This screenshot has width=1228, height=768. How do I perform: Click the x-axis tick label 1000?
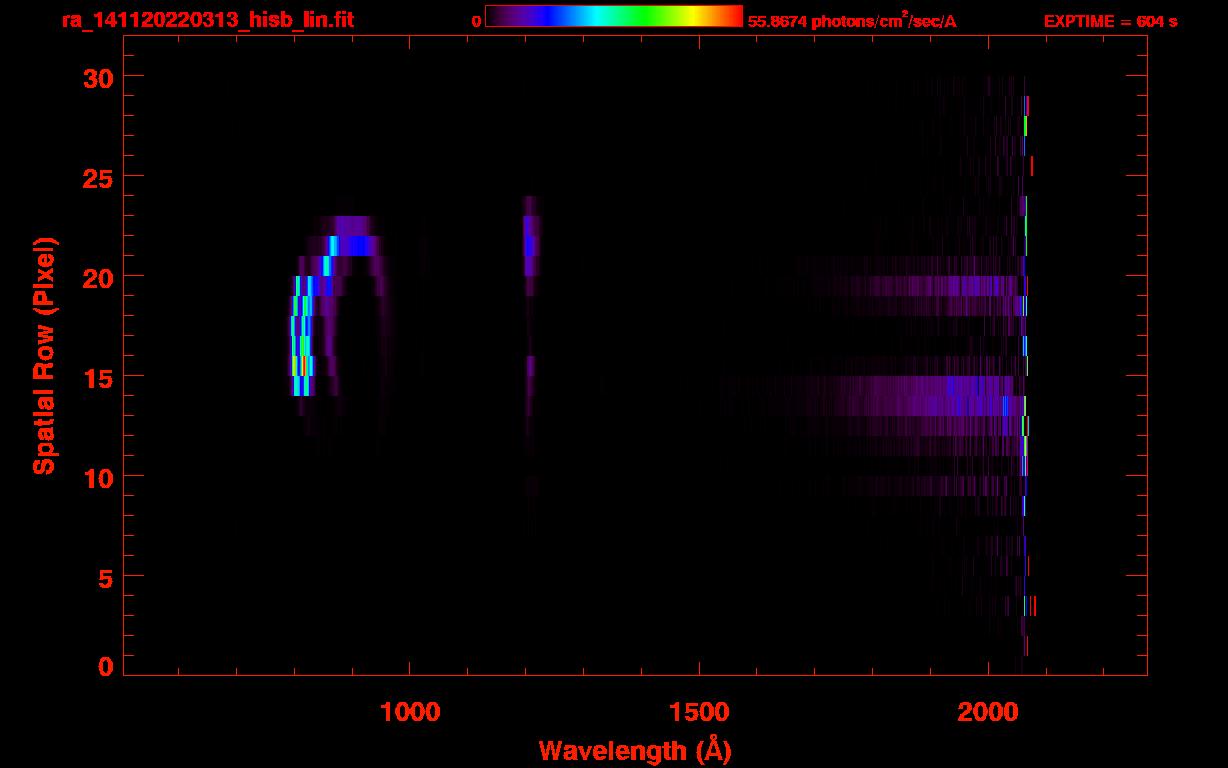coord(409,712)
